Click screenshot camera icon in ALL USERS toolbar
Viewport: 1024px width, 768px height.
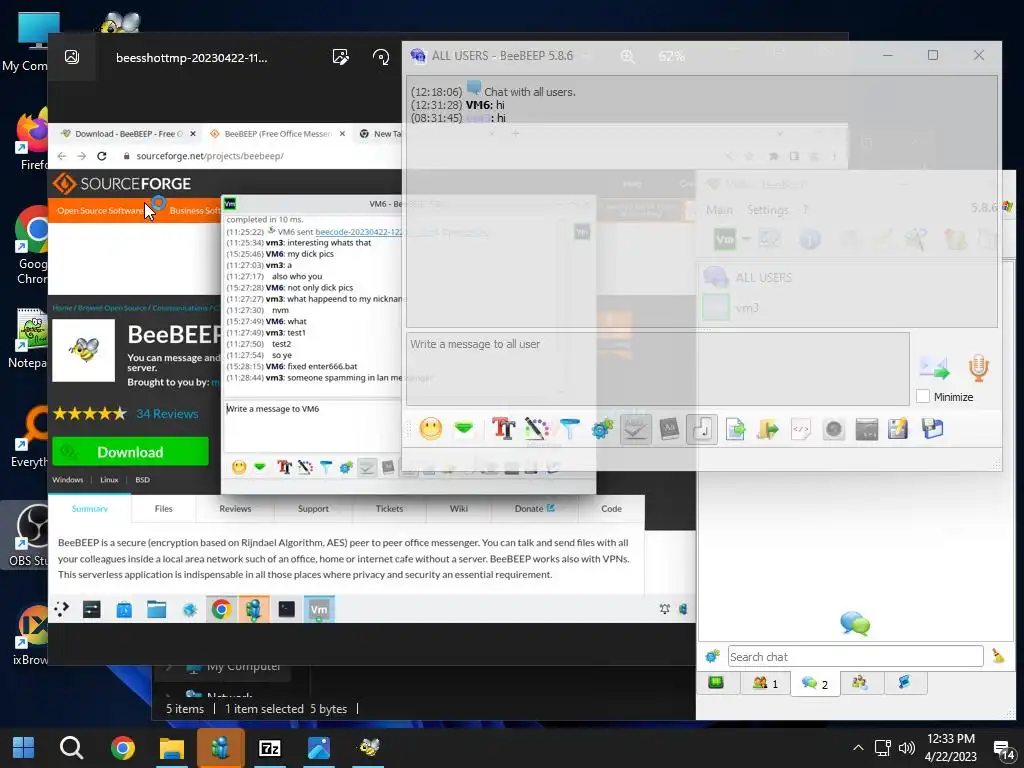(834, 429)
